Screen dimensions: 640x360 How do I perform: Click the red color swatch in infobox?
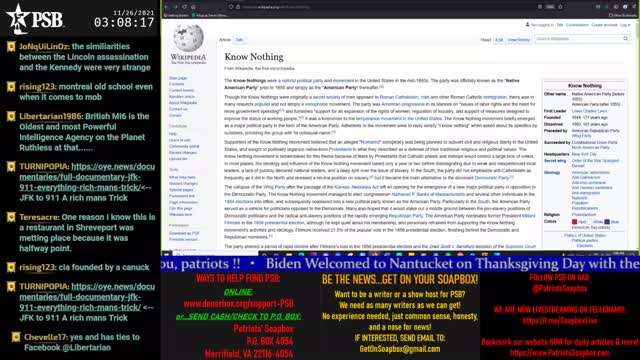(574, 222)
